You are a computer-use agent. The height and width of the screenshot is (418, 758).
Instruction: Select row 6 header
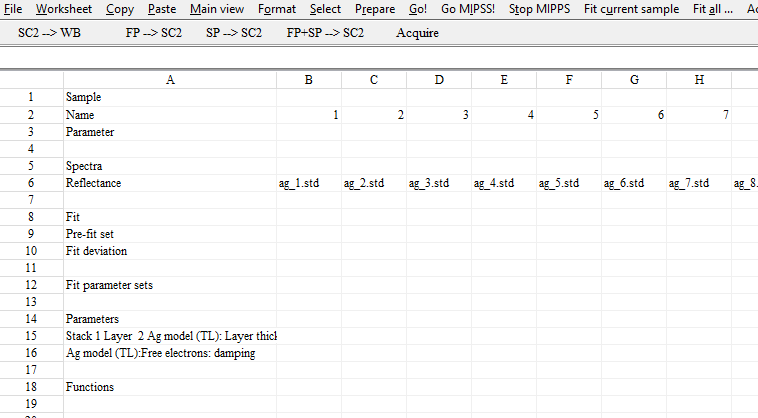pyautogui.click(x=31, y=183)
